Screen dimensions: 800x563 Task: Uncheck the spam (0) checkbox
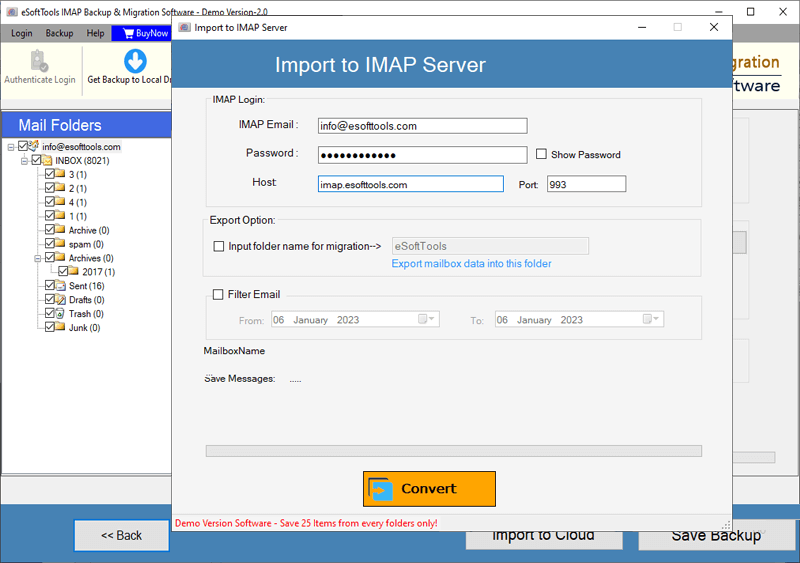pos(49,243)
